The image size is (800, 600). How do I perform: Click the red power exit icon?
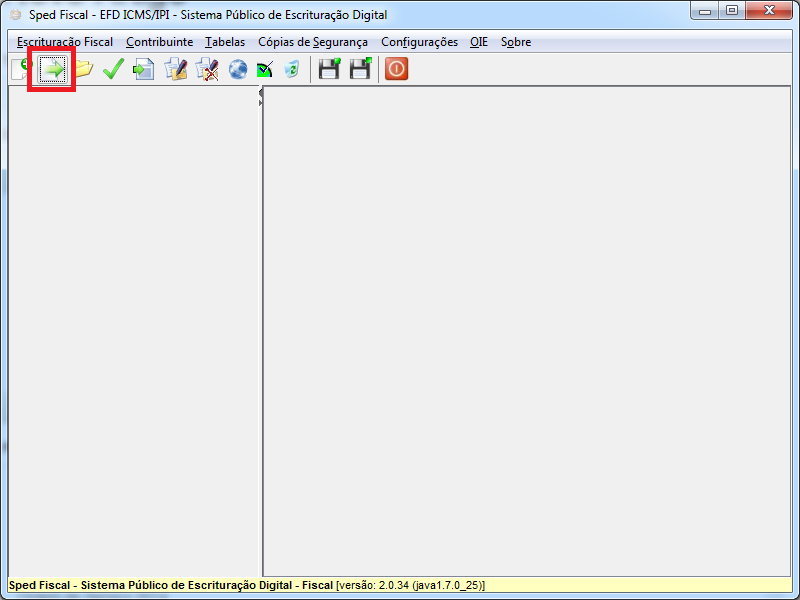[x=397, y=70]
